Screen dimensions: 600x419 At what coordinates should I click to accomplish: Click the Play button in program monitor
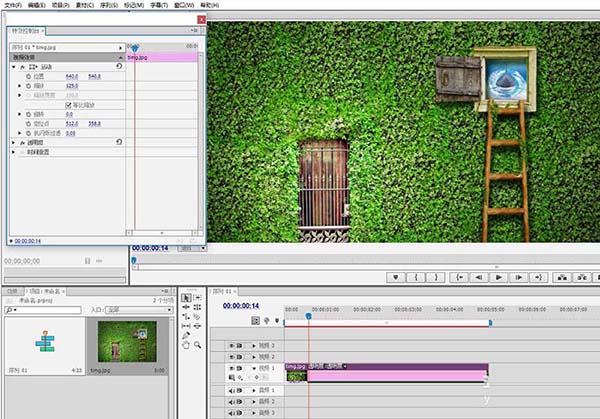[x=499, y=277]
